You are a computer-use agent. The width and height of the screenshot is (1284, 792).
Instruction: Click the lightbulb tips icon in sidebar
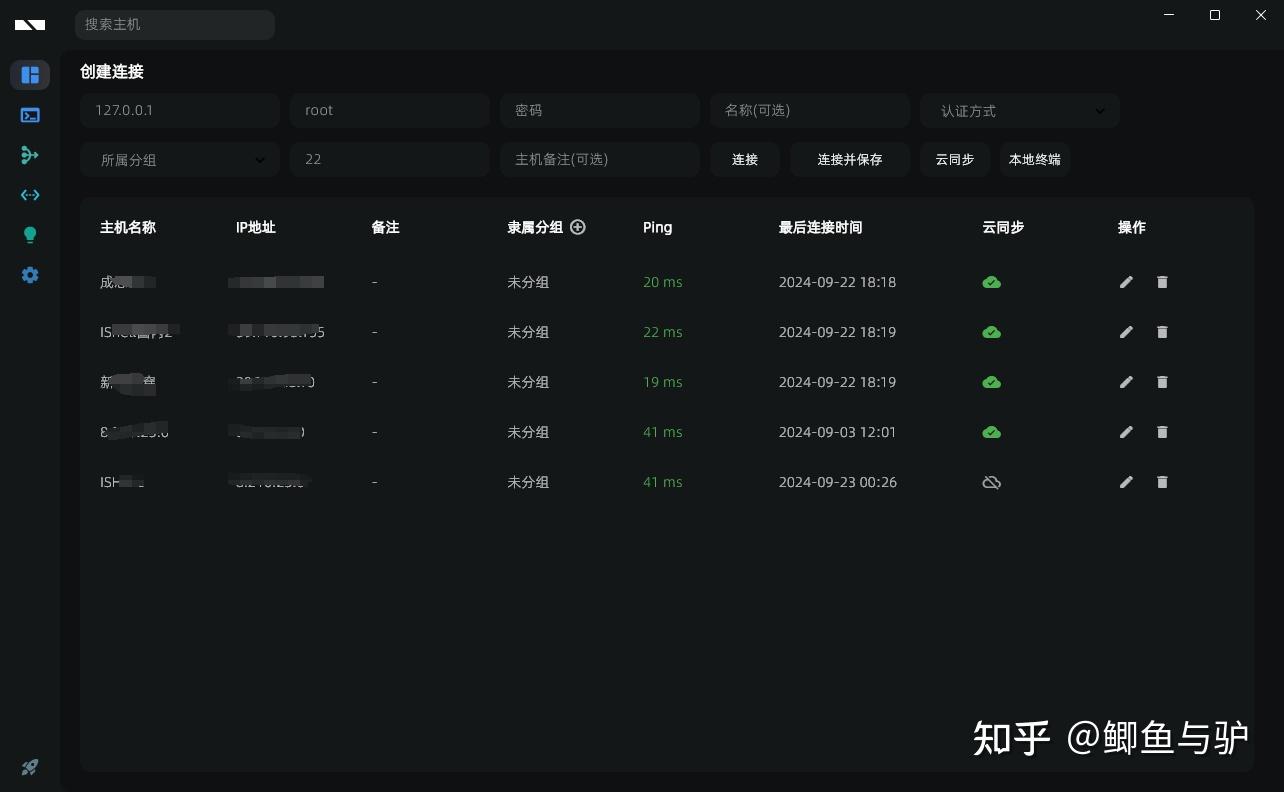(x=30, y=235)
